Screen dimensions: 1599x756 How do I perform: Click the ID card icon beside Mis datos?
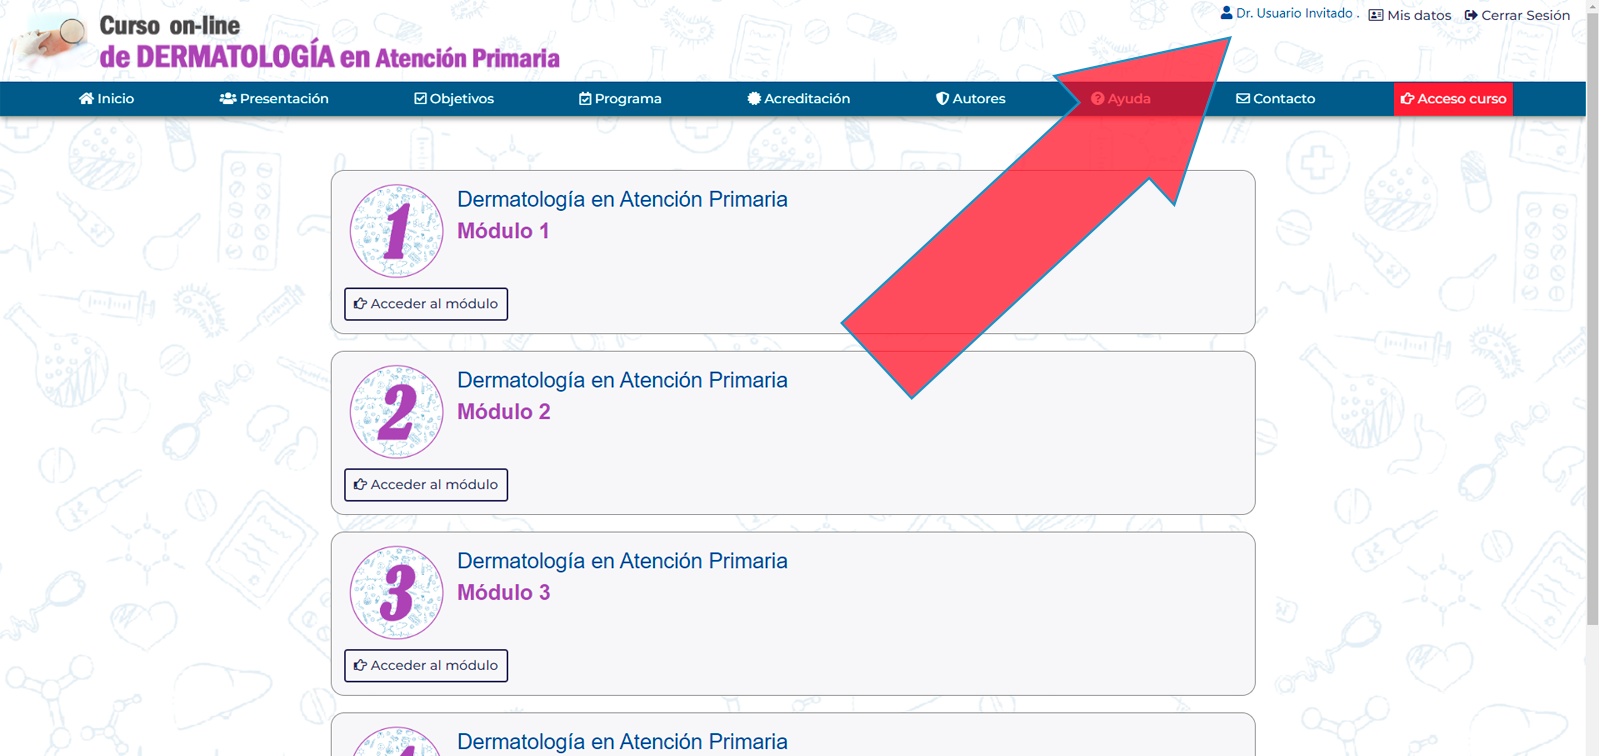tap(1376, 15)
